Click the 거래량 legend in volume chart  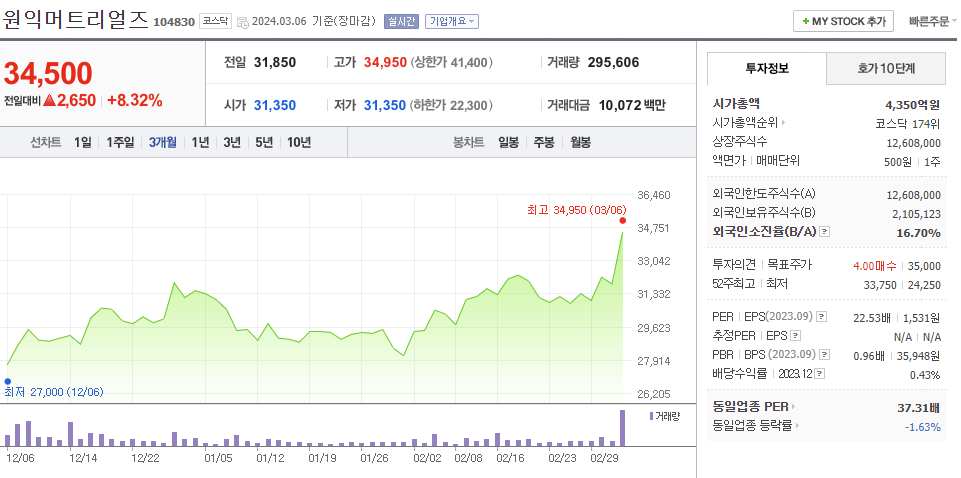[664, 416]
